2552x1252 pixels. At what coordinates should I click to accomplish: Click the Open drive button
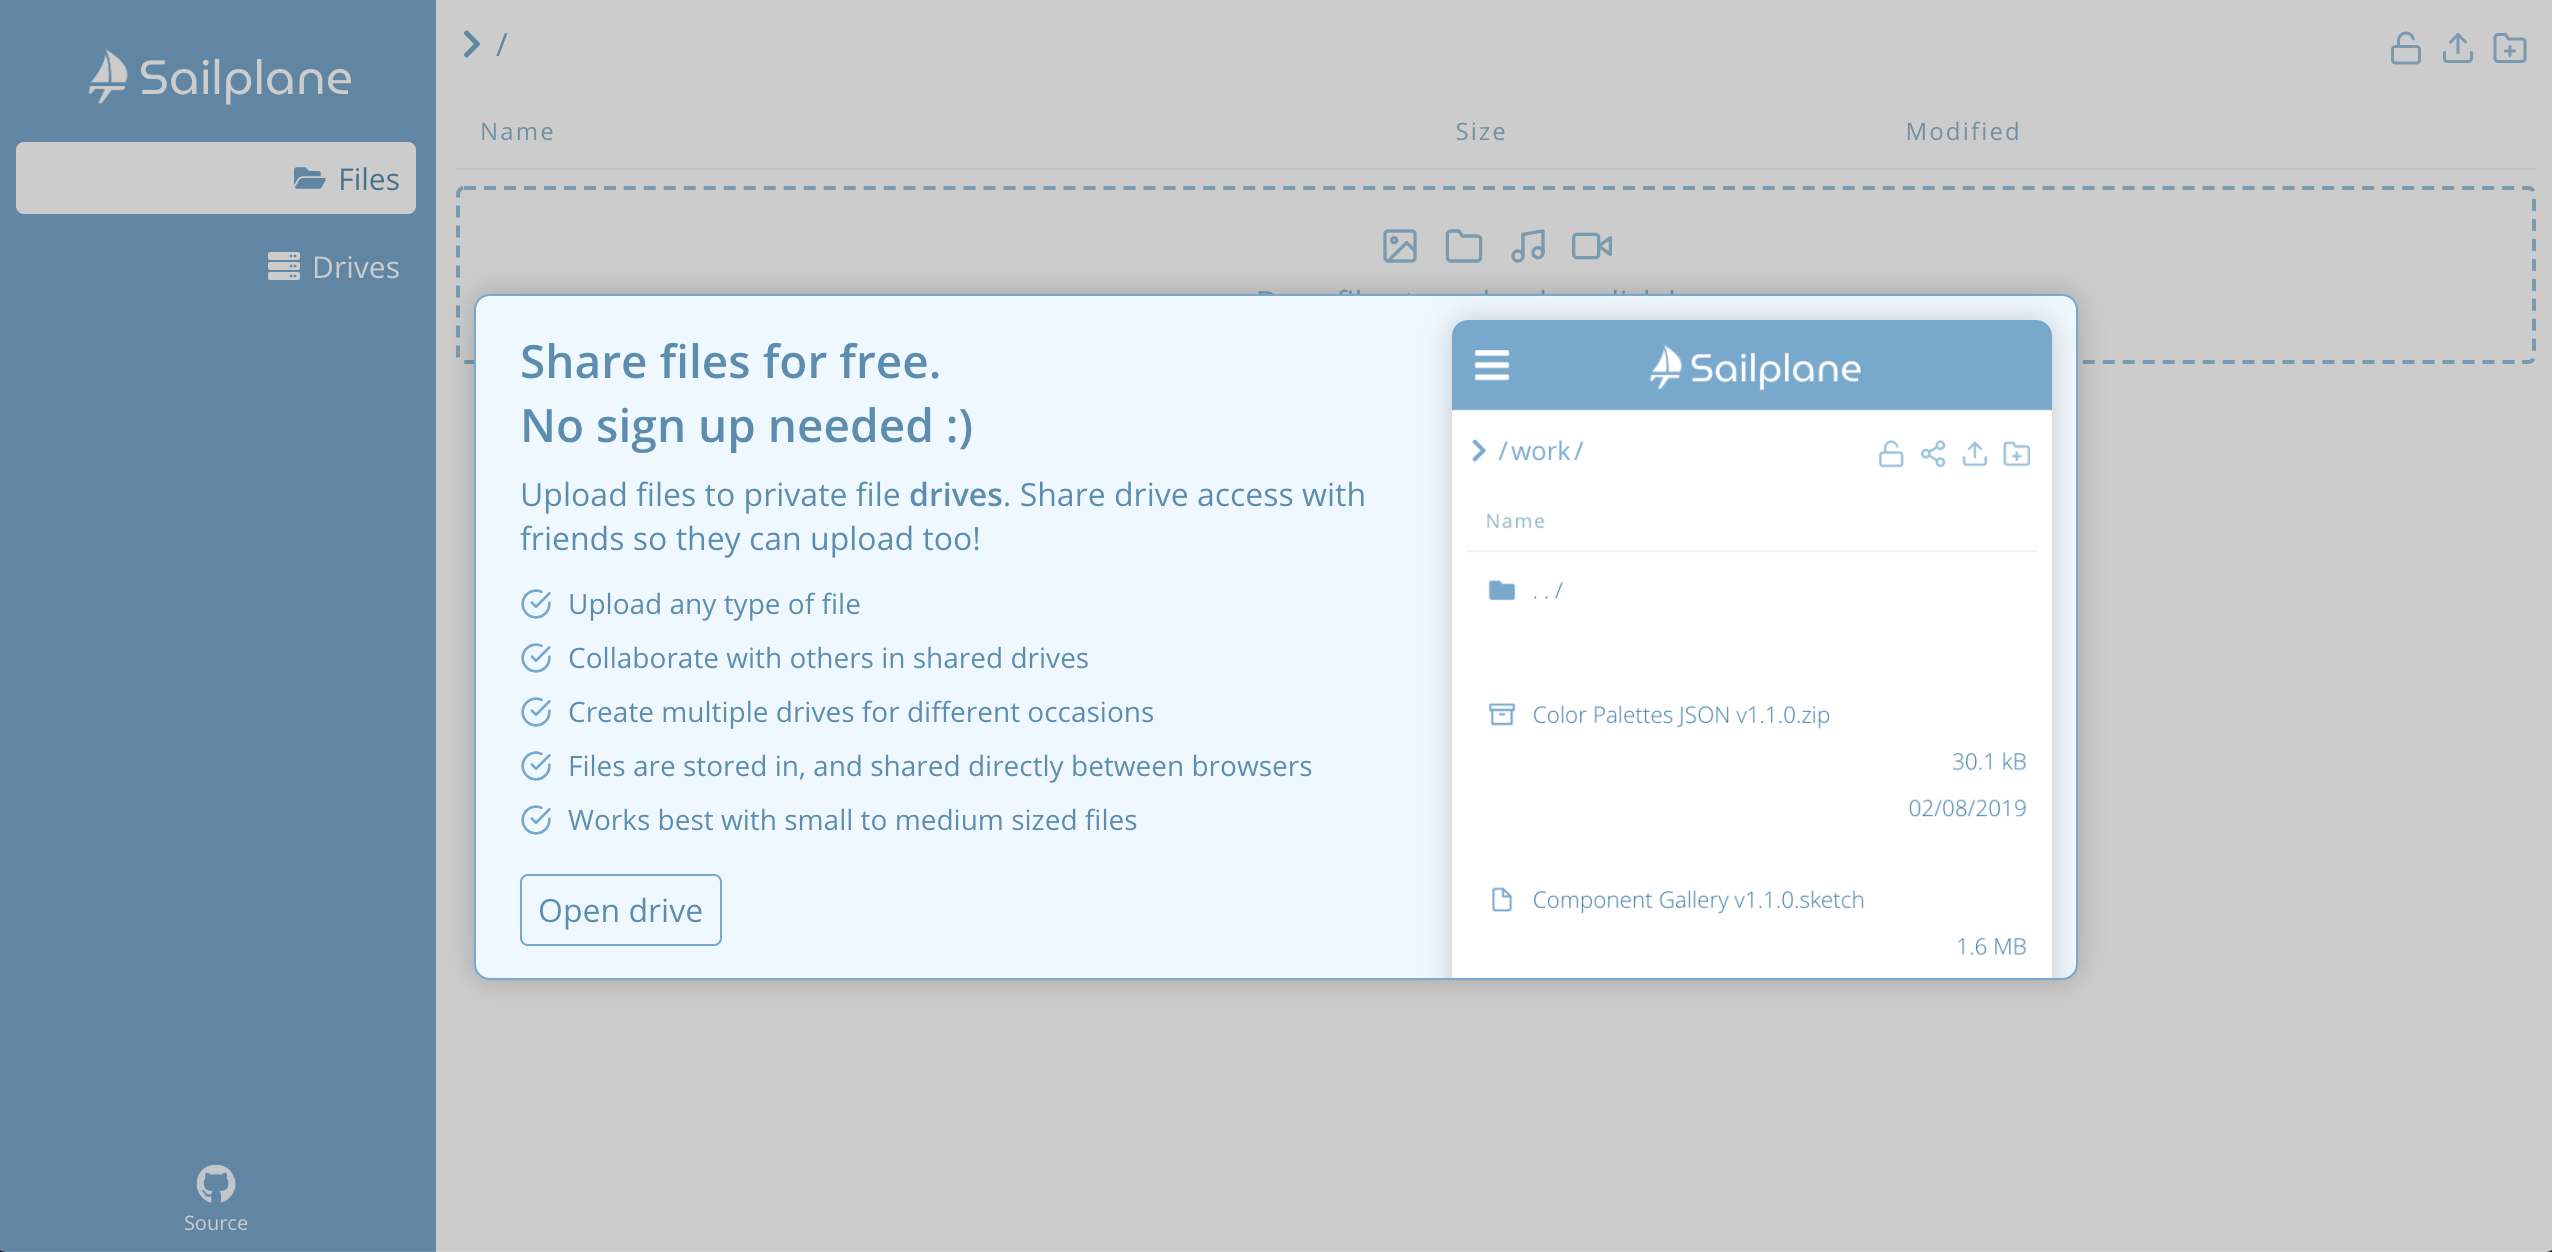pos(622,908)
